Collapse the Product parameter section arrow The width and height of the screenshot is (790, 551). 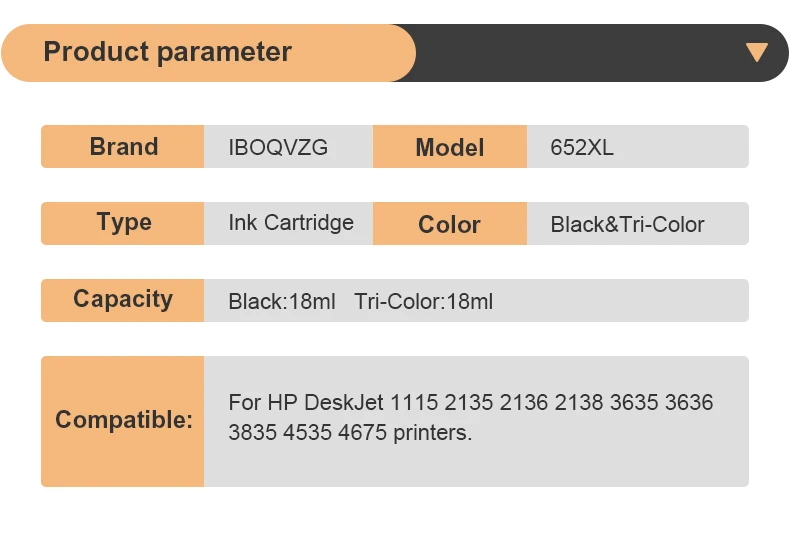(756, 52)
